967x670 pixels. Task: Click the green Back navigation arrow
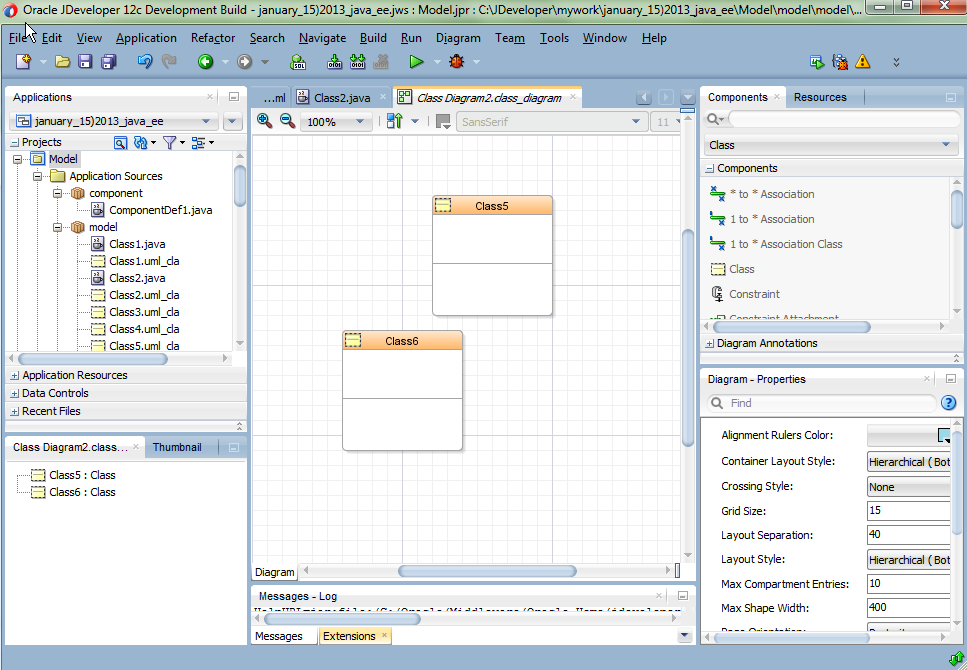tap(205, 61)
